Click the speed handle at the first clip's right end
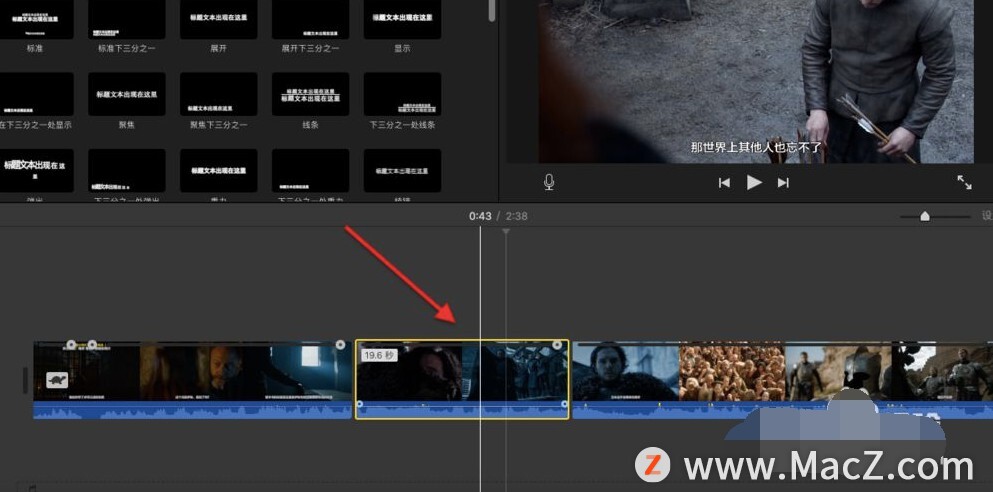The image size is (993, 492). click(x=340, y=345)
